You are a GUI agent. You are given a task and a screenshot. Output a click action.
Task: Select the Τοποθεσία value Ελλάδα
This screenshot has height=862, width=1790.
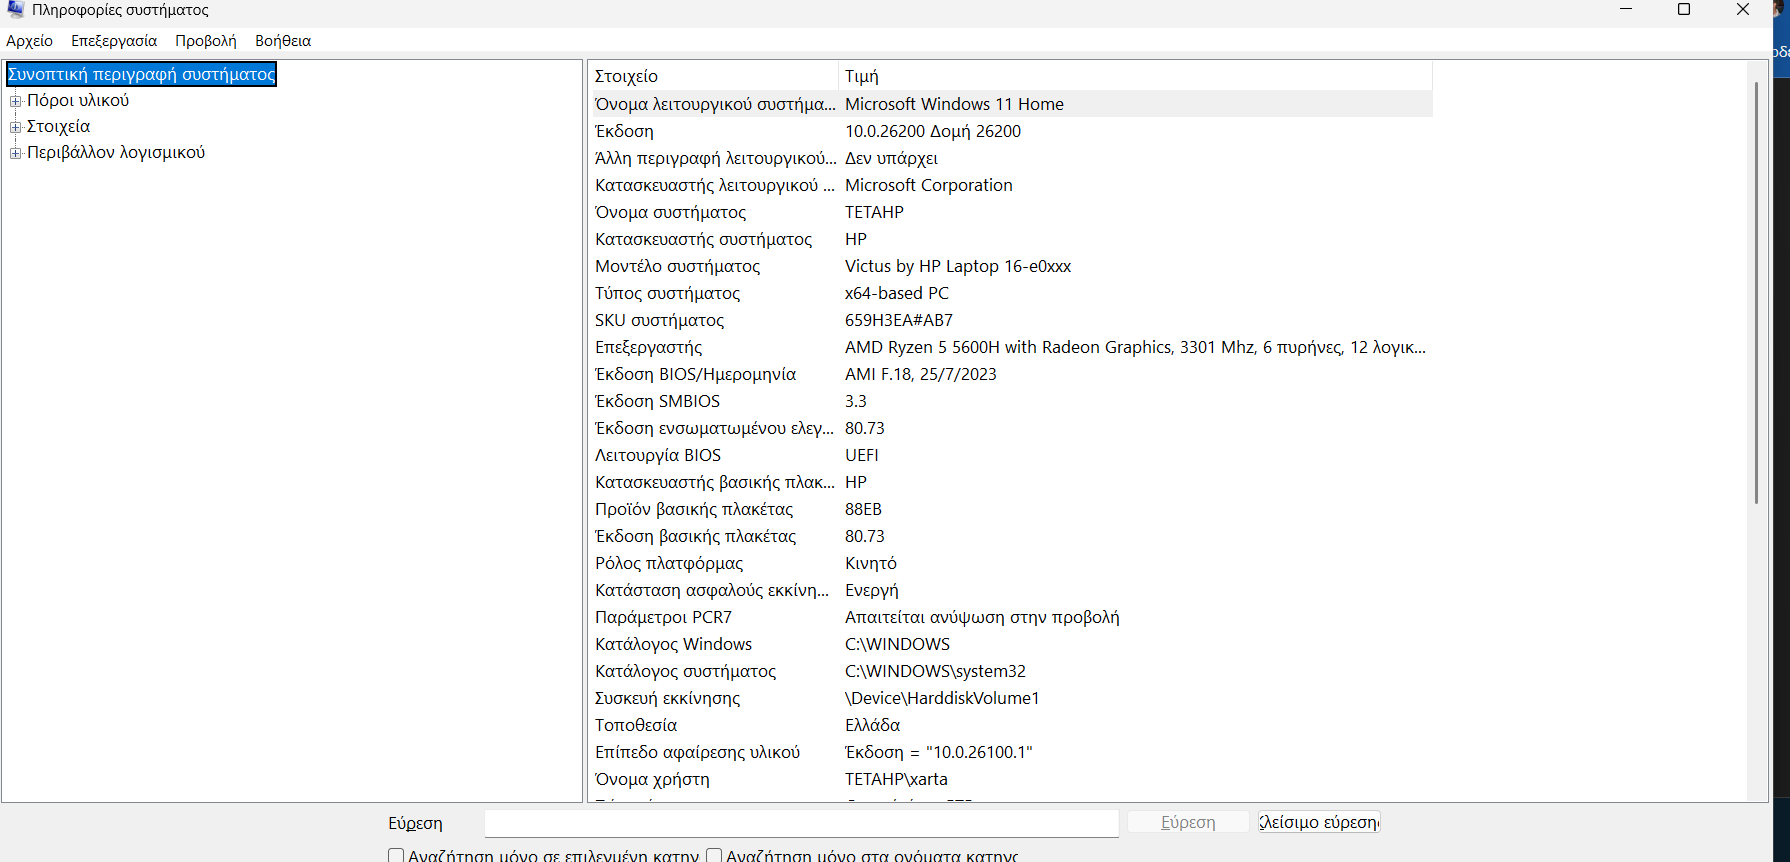(872, 725)
